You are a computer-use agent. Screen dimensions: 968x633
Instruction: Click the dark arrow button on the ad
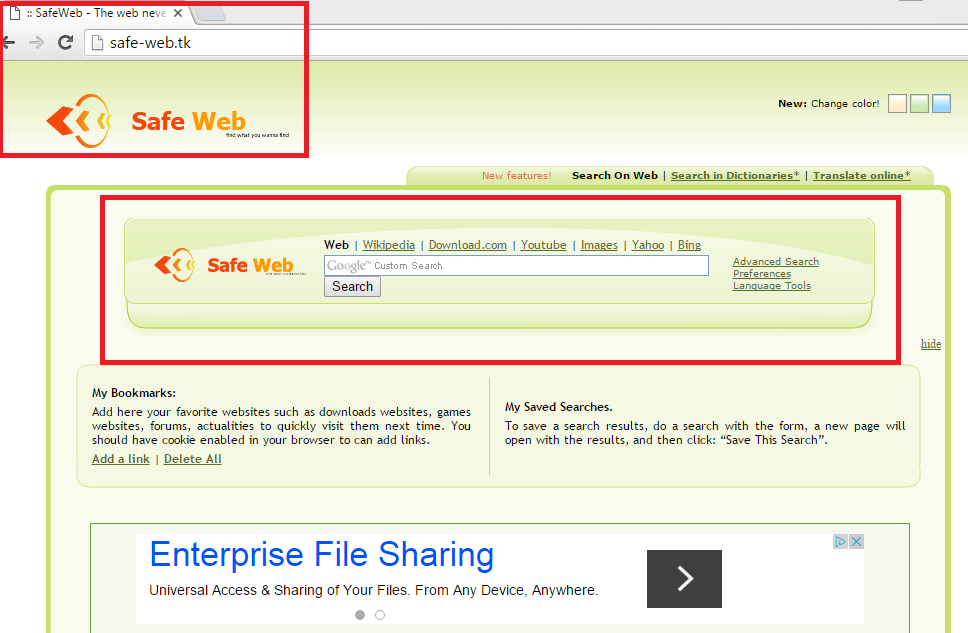click(x=684, y=578)
